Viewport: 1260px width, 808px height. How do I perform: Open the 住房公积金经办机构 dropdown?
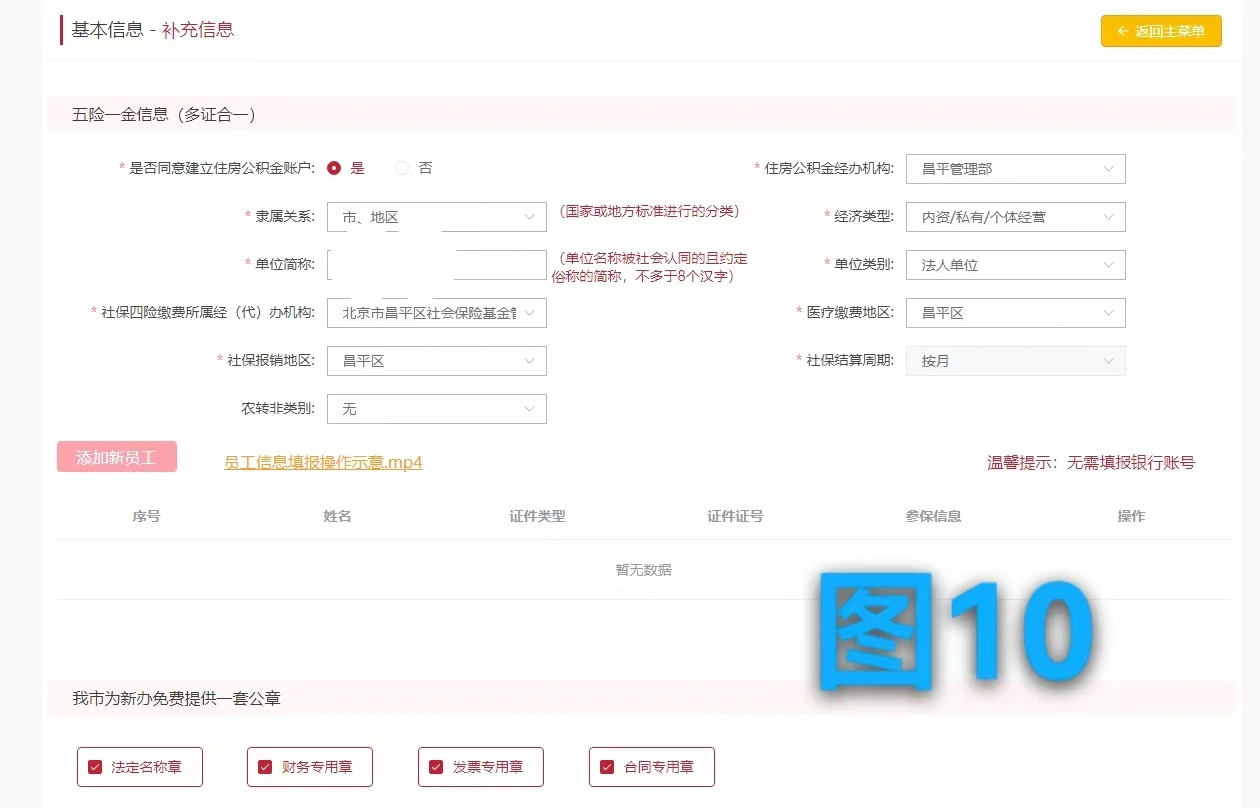click(1014, 168)
